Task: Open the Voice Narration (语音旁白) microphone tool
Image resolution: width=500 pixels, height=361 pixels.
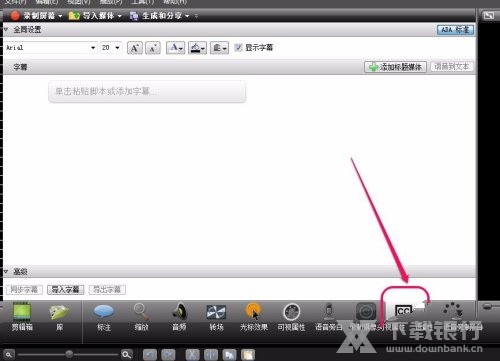Action: [329, 317]
